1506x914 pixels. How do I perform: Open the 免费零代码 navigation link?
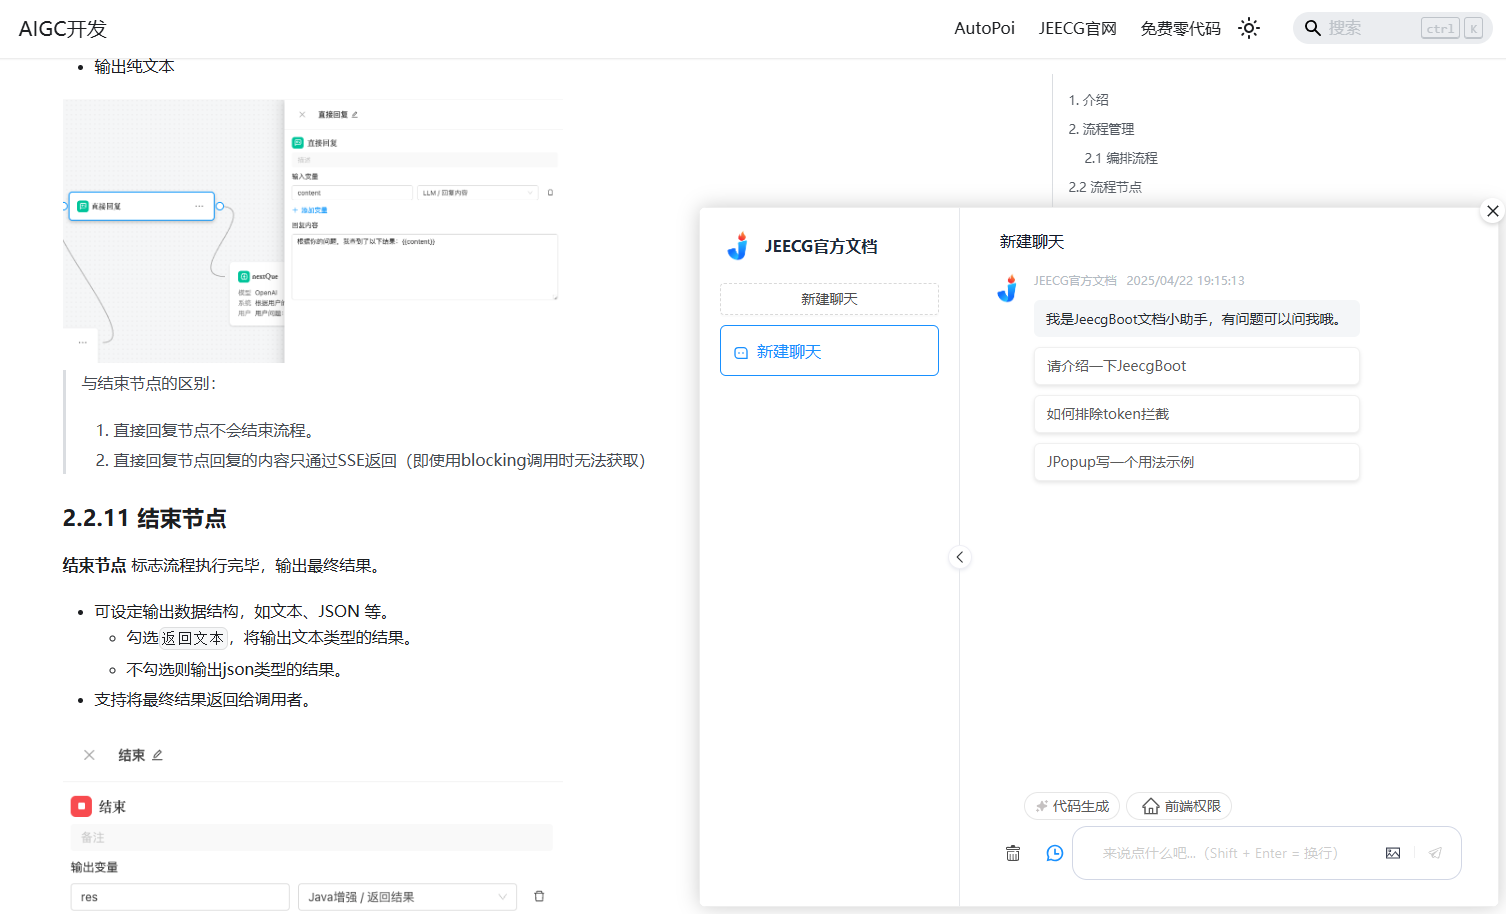click(1180, 28)
